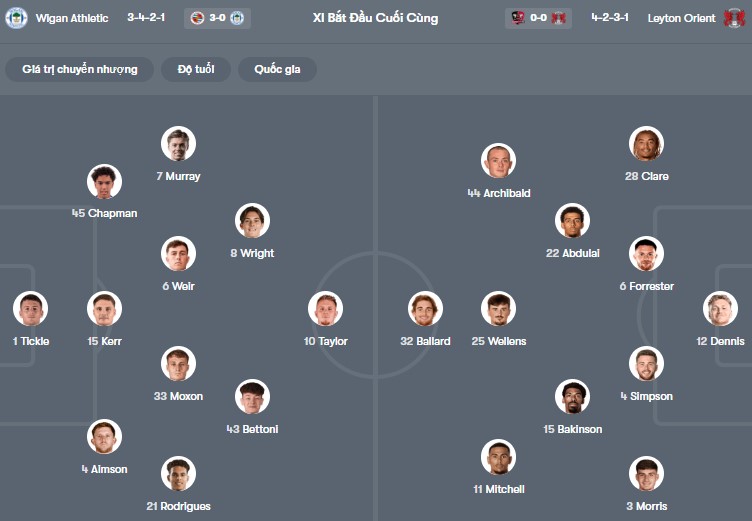Click goalkeeper Tickle's player photo
Screen dimensions: 752x521
coord(31,309)
